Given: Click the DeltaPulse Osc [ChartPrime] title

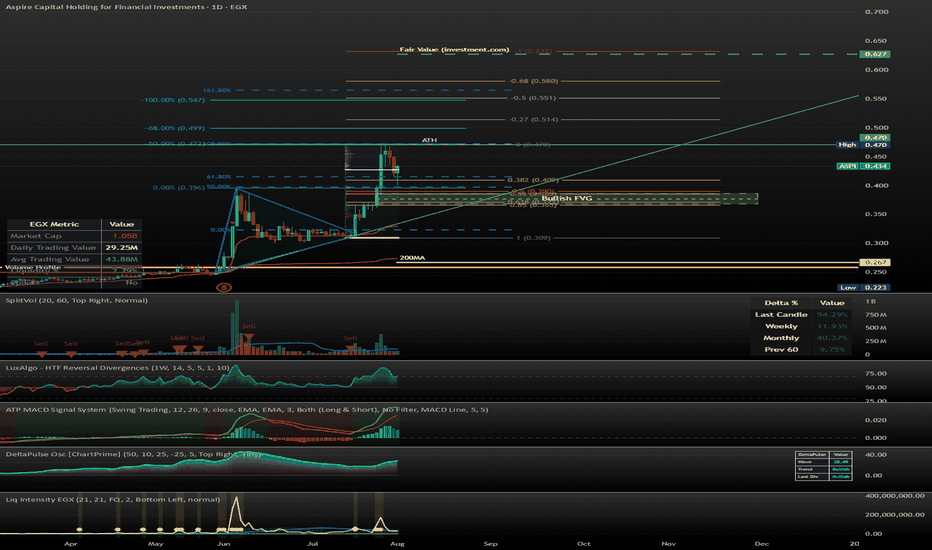Looking at the screenshot, I should tap(133, 454).
